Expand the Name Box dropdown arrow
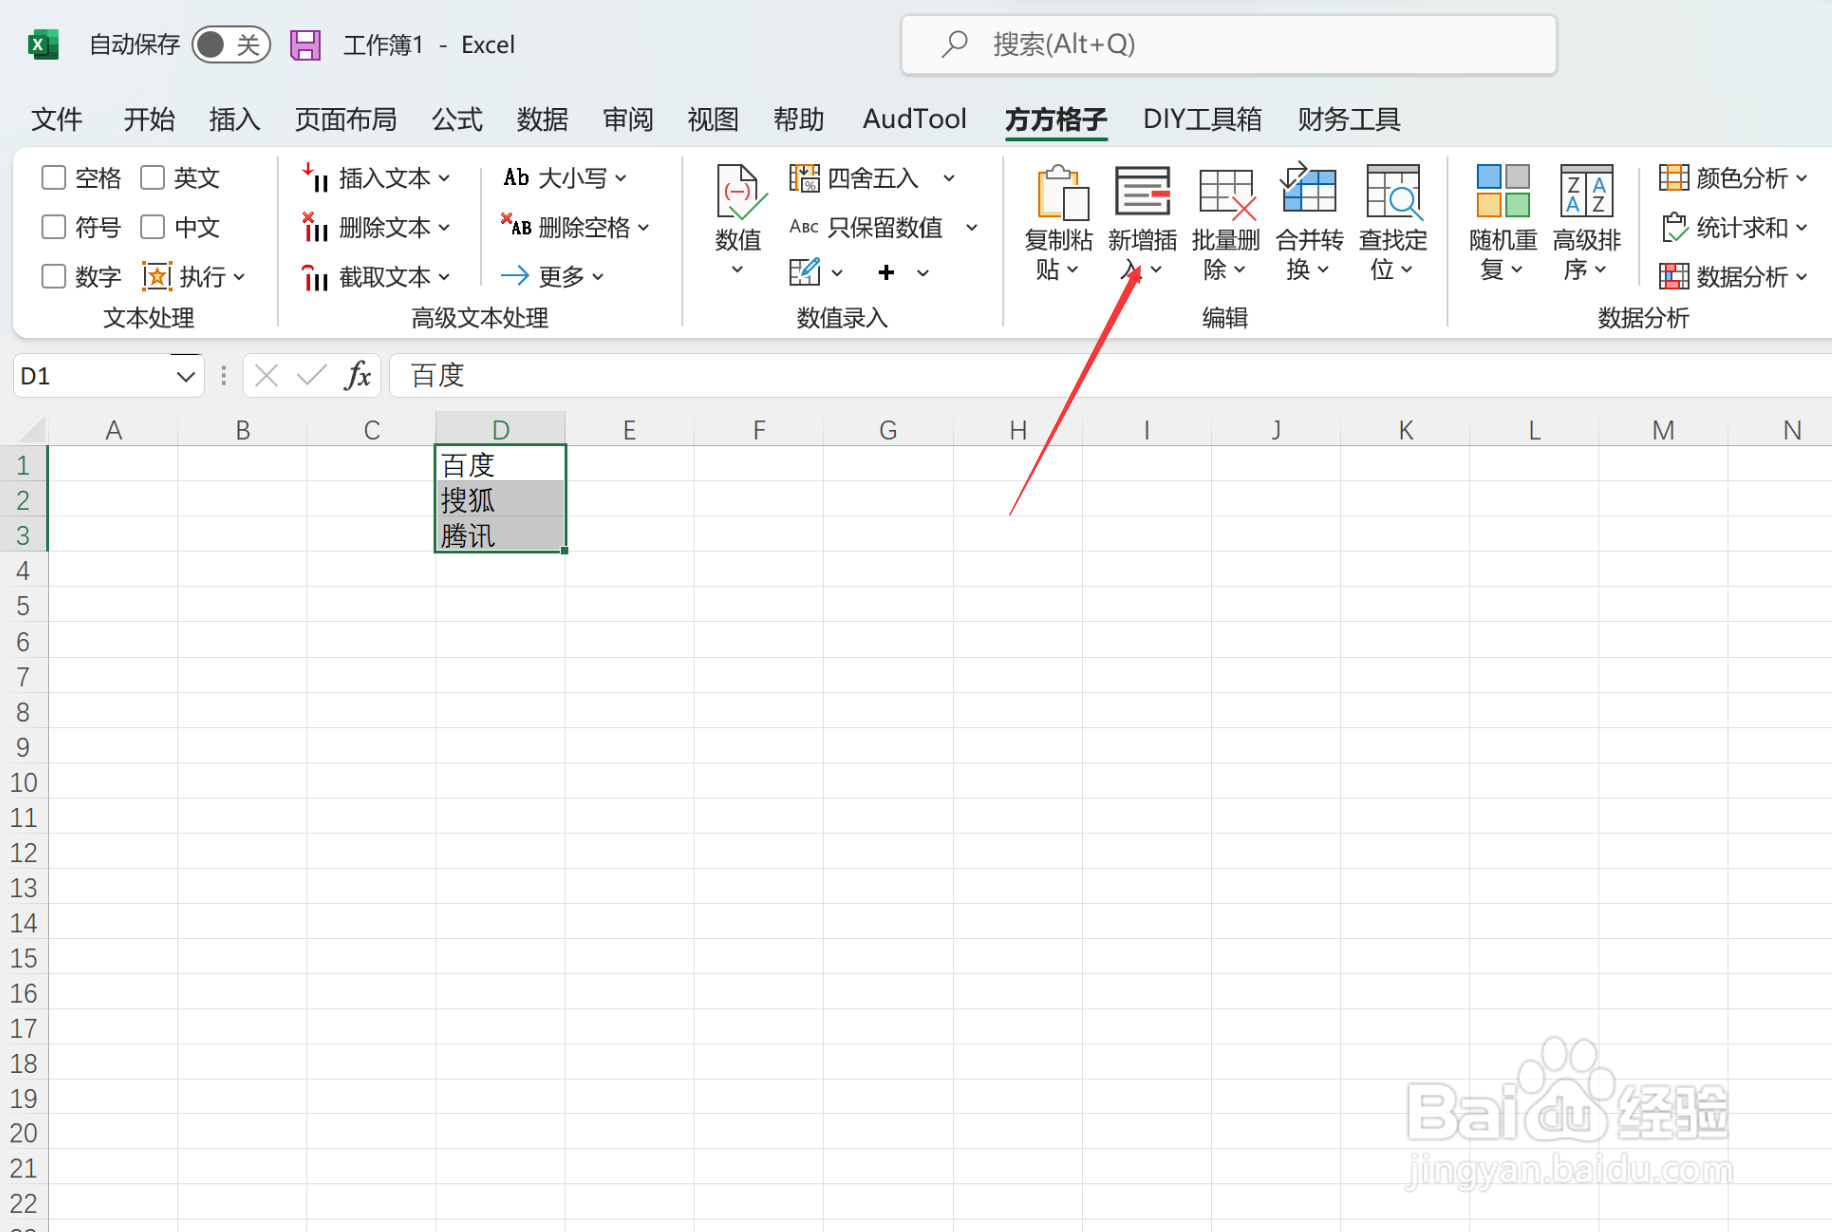The image size is (1832, 1232). (x=185, y=376)
